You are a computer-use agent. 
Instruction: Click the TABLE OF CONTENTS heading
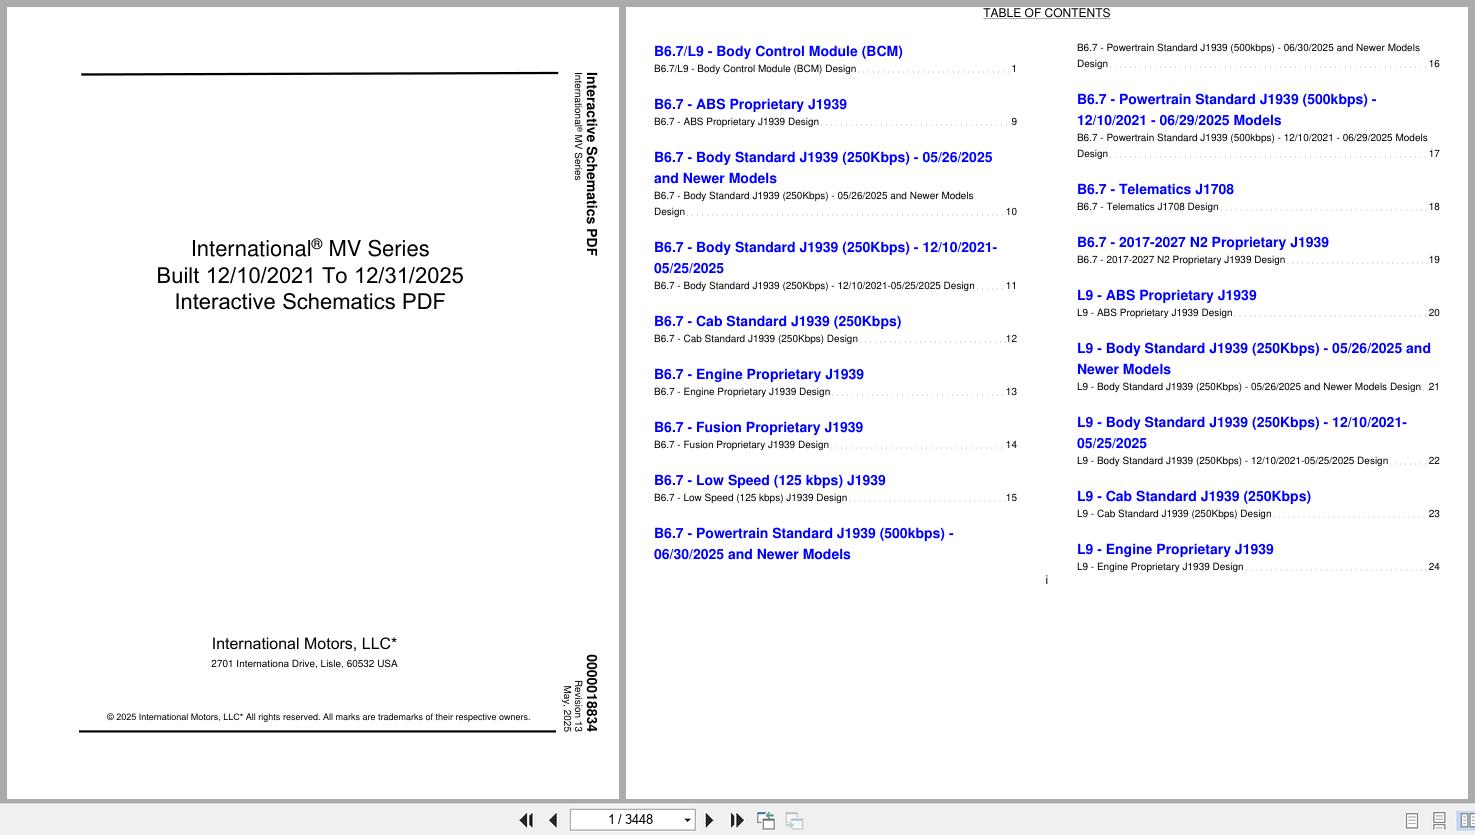[1046, 13]
